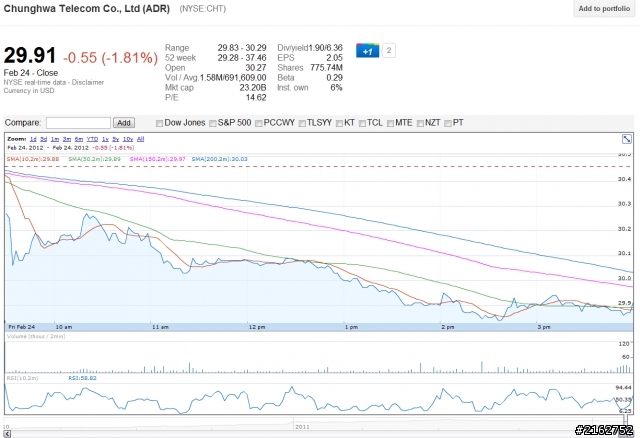
Task: Click the timeline scroll left arrow
Action: pyautogui.click(x=7, y=434)
